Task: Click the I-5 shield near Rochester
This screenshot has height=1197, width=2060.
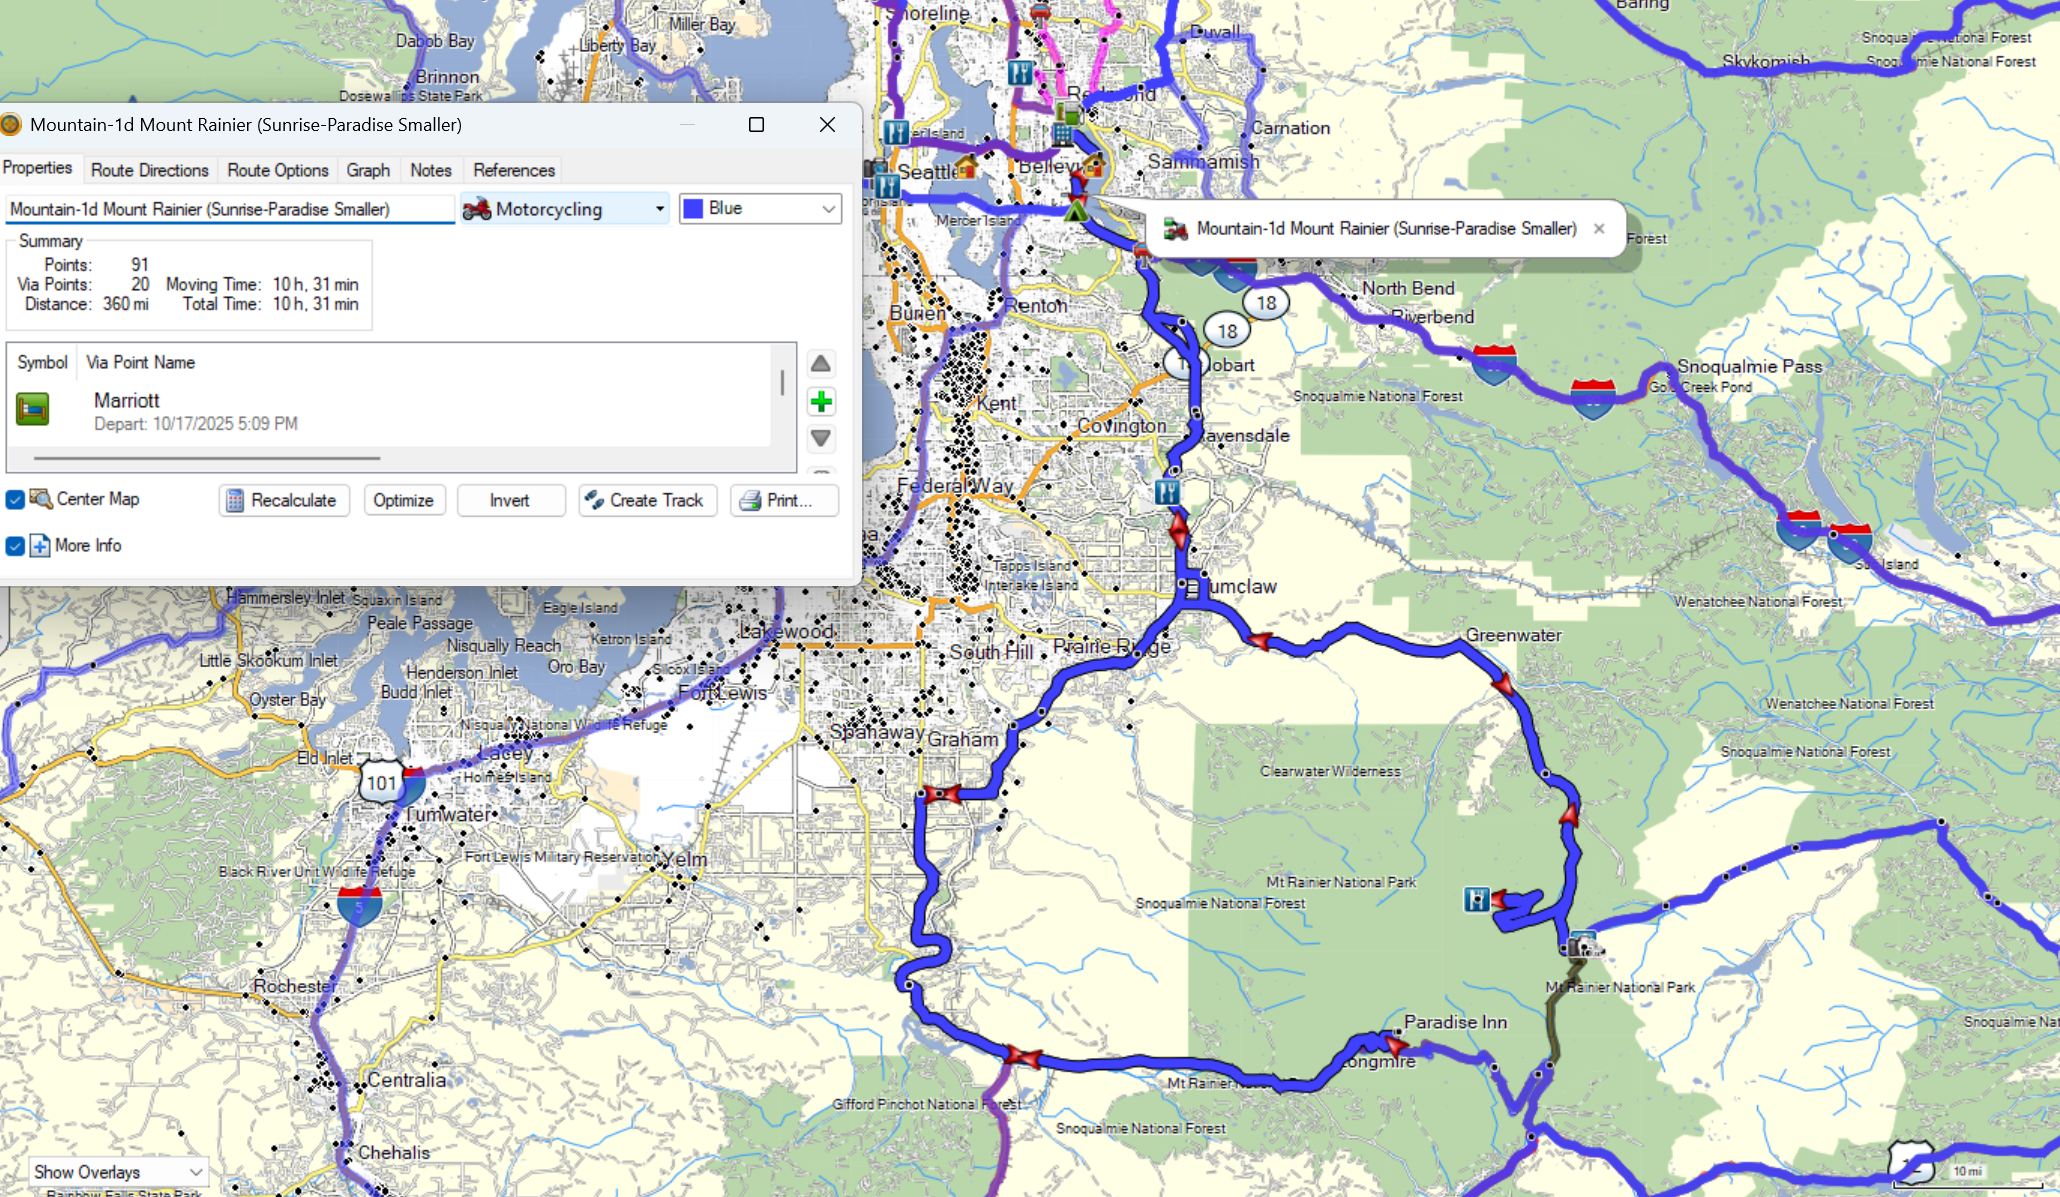Action: [359, 905]
